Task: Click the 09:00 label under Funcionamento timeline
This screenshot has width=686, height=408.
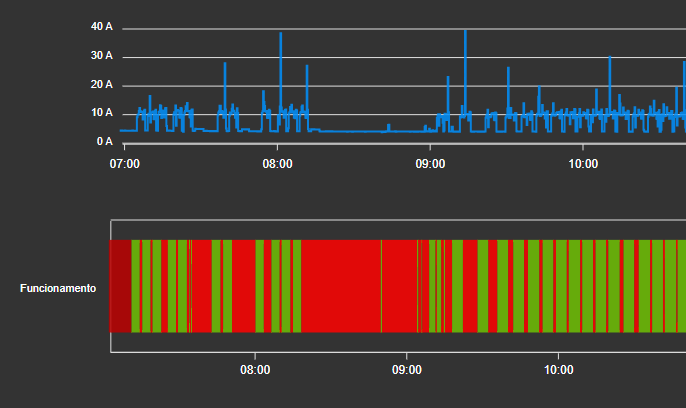Action: click(407, 370)
